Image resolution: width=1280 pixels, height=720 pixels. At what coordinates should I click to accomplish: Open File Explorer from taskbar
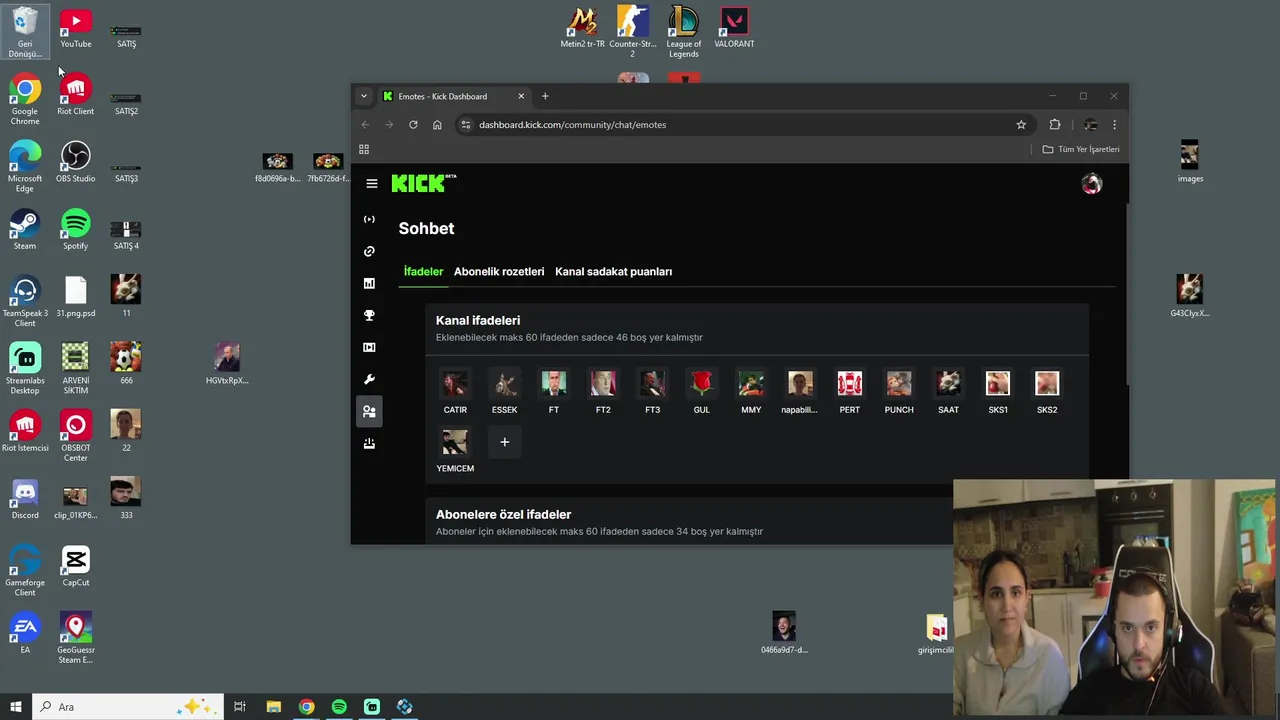[274, 707]
